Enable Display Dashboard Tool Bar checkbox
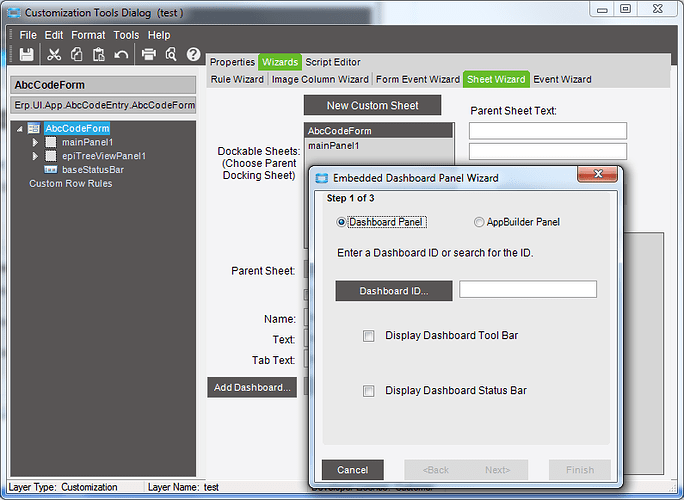The height and width of the screenshot is (500, 684). [369, 336]
